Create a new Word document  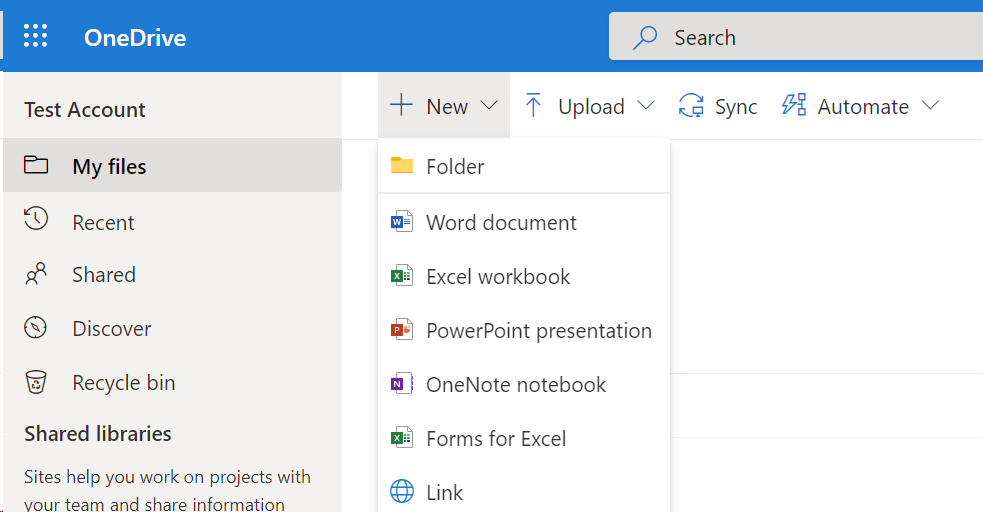point(524,222)
